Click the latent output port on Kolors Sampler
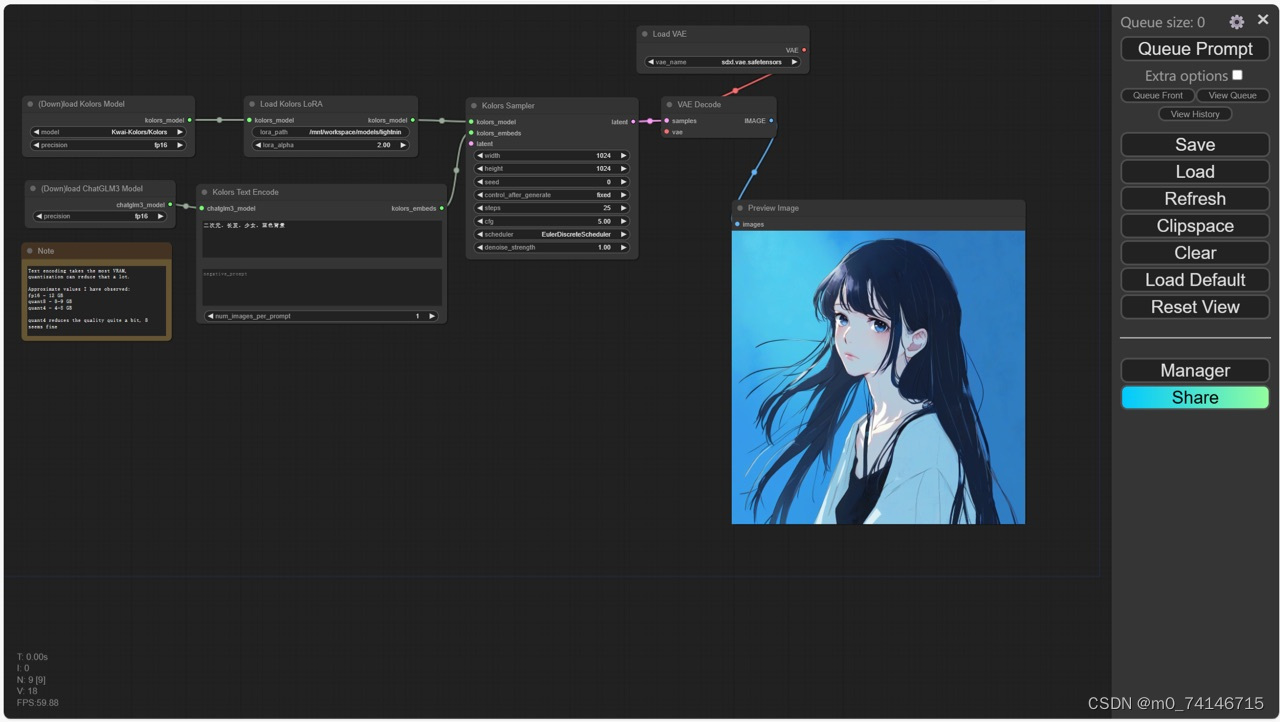 click(633, 122)
